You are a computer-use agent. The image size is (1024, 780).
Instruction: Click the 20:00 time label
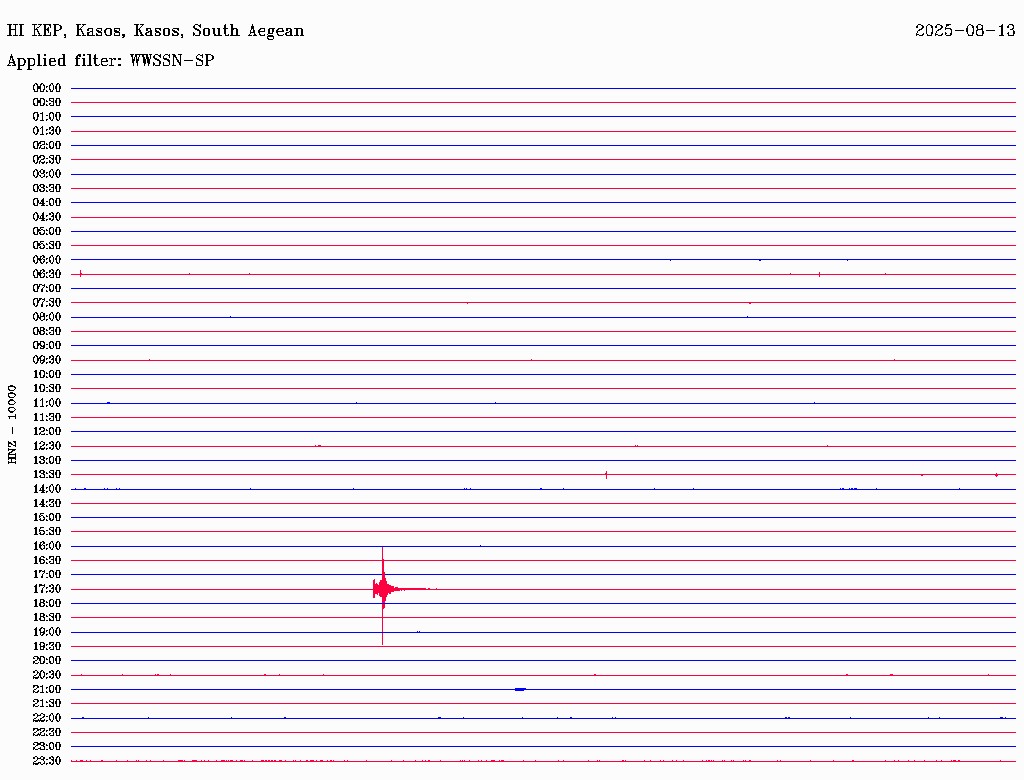coord(46,660)
